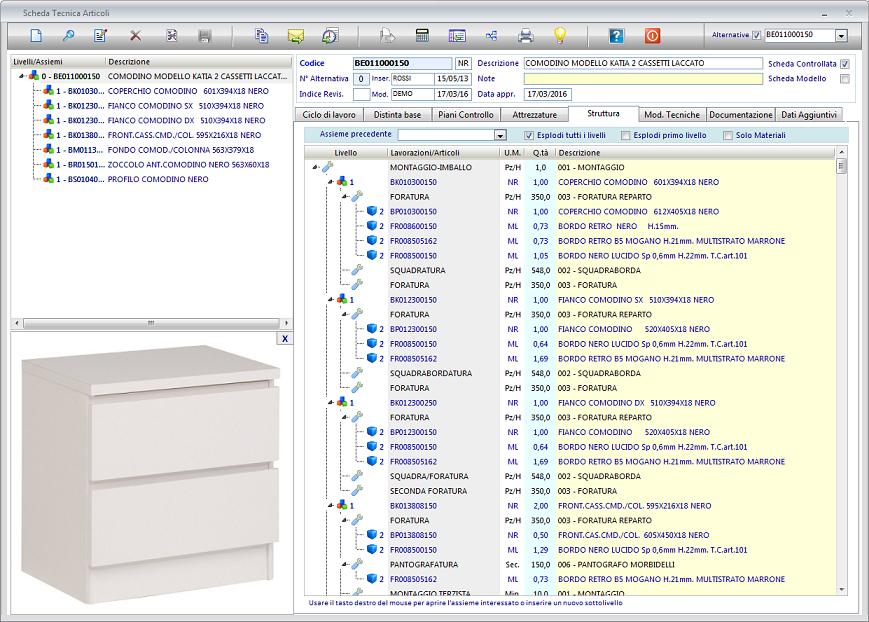
Task: Click the structure grid vertical scrollbar thumb
Action: [x=841, y=166]
